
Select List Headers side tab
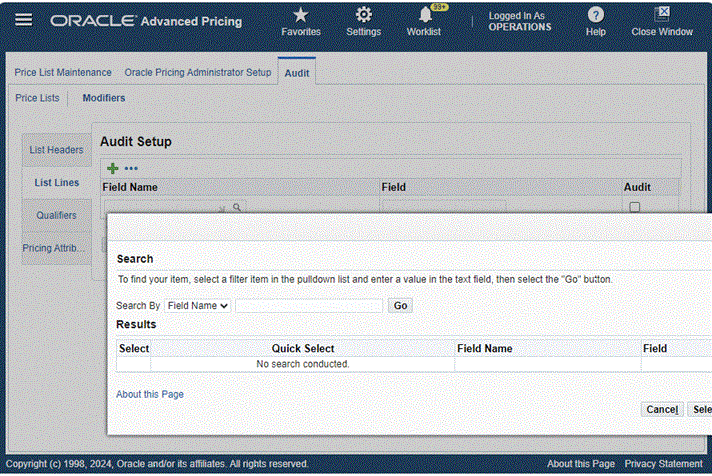[x=57, y=150]
